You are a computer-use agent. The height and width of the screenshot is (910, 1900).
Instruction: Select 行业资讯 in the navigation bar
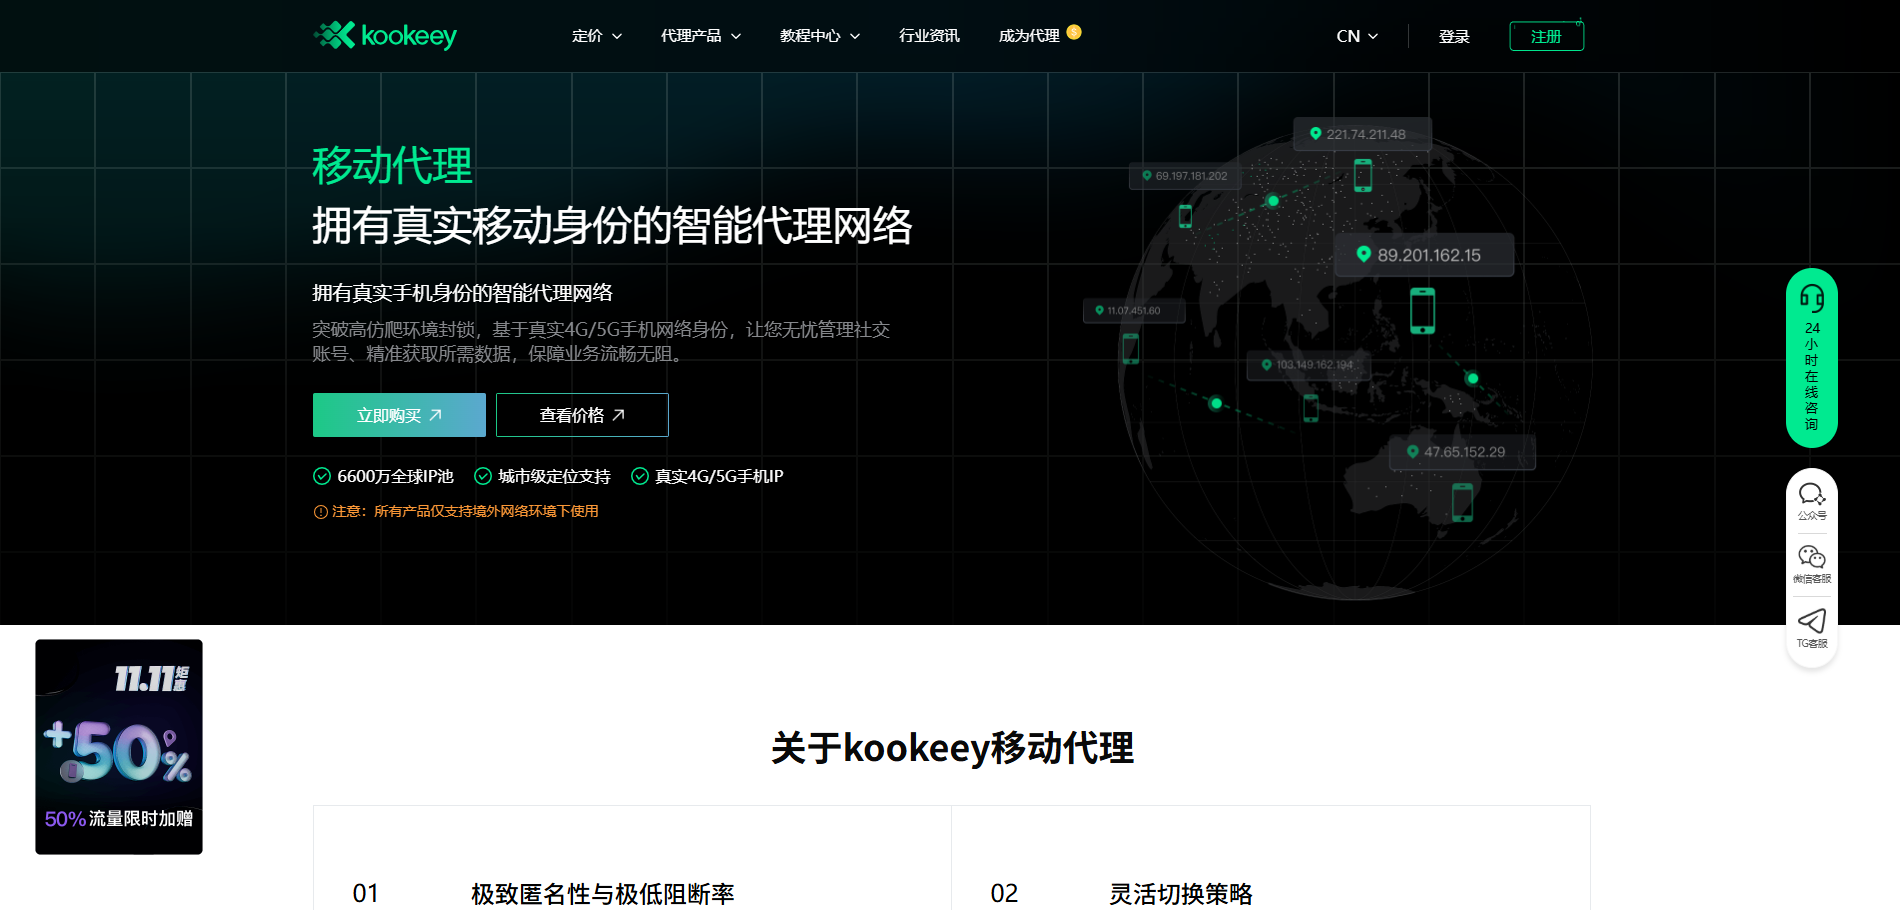pos(928,35)
